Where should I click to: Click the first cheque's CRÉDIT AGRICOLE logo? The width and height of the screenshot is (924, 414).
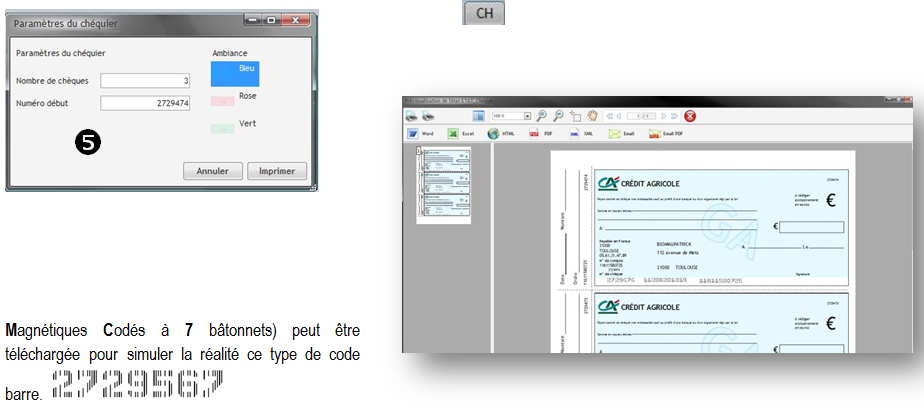pos(639,184)
